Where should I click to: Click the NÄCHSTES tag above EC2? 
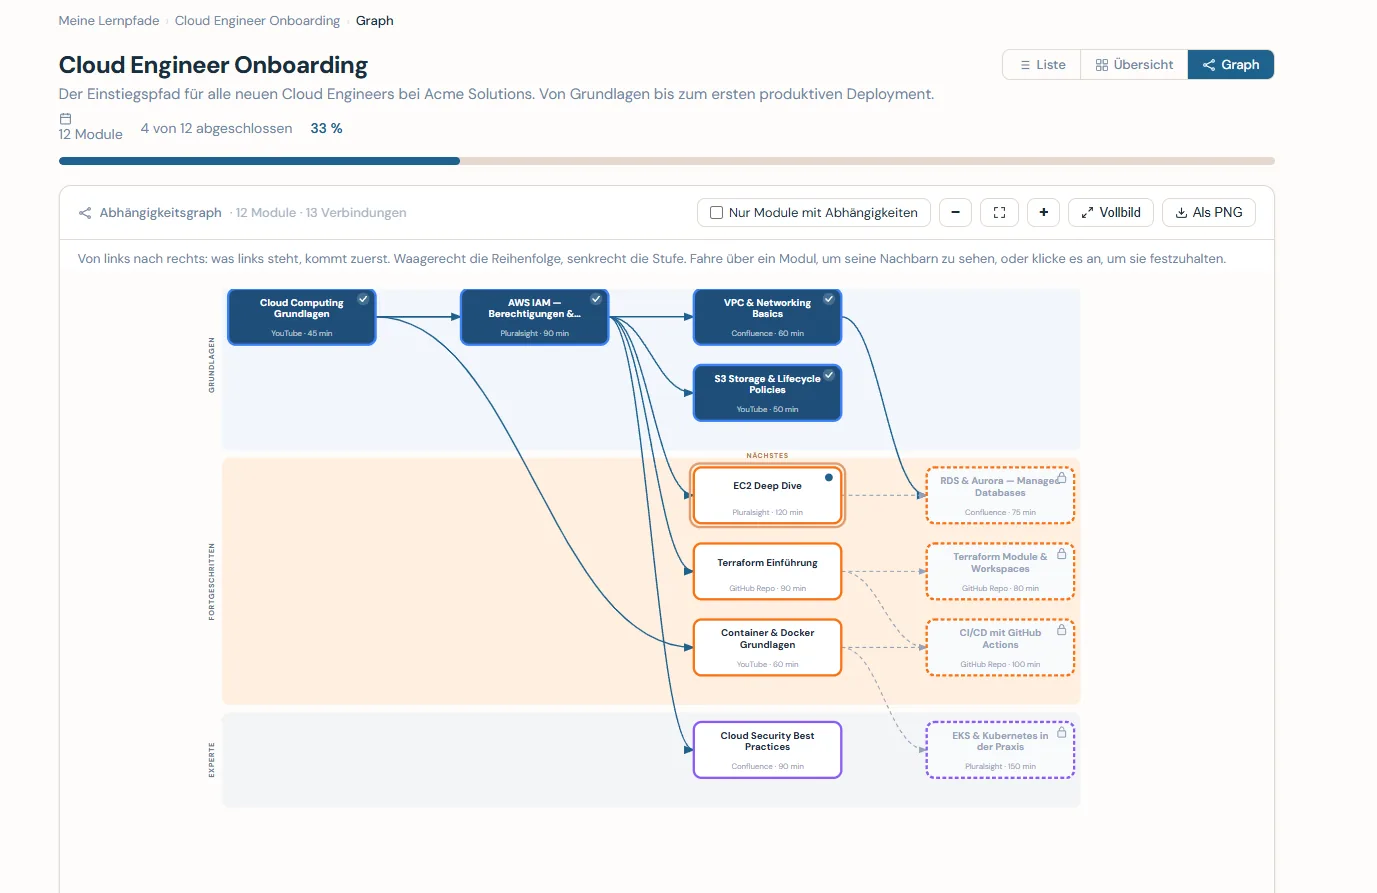point(767,456)
